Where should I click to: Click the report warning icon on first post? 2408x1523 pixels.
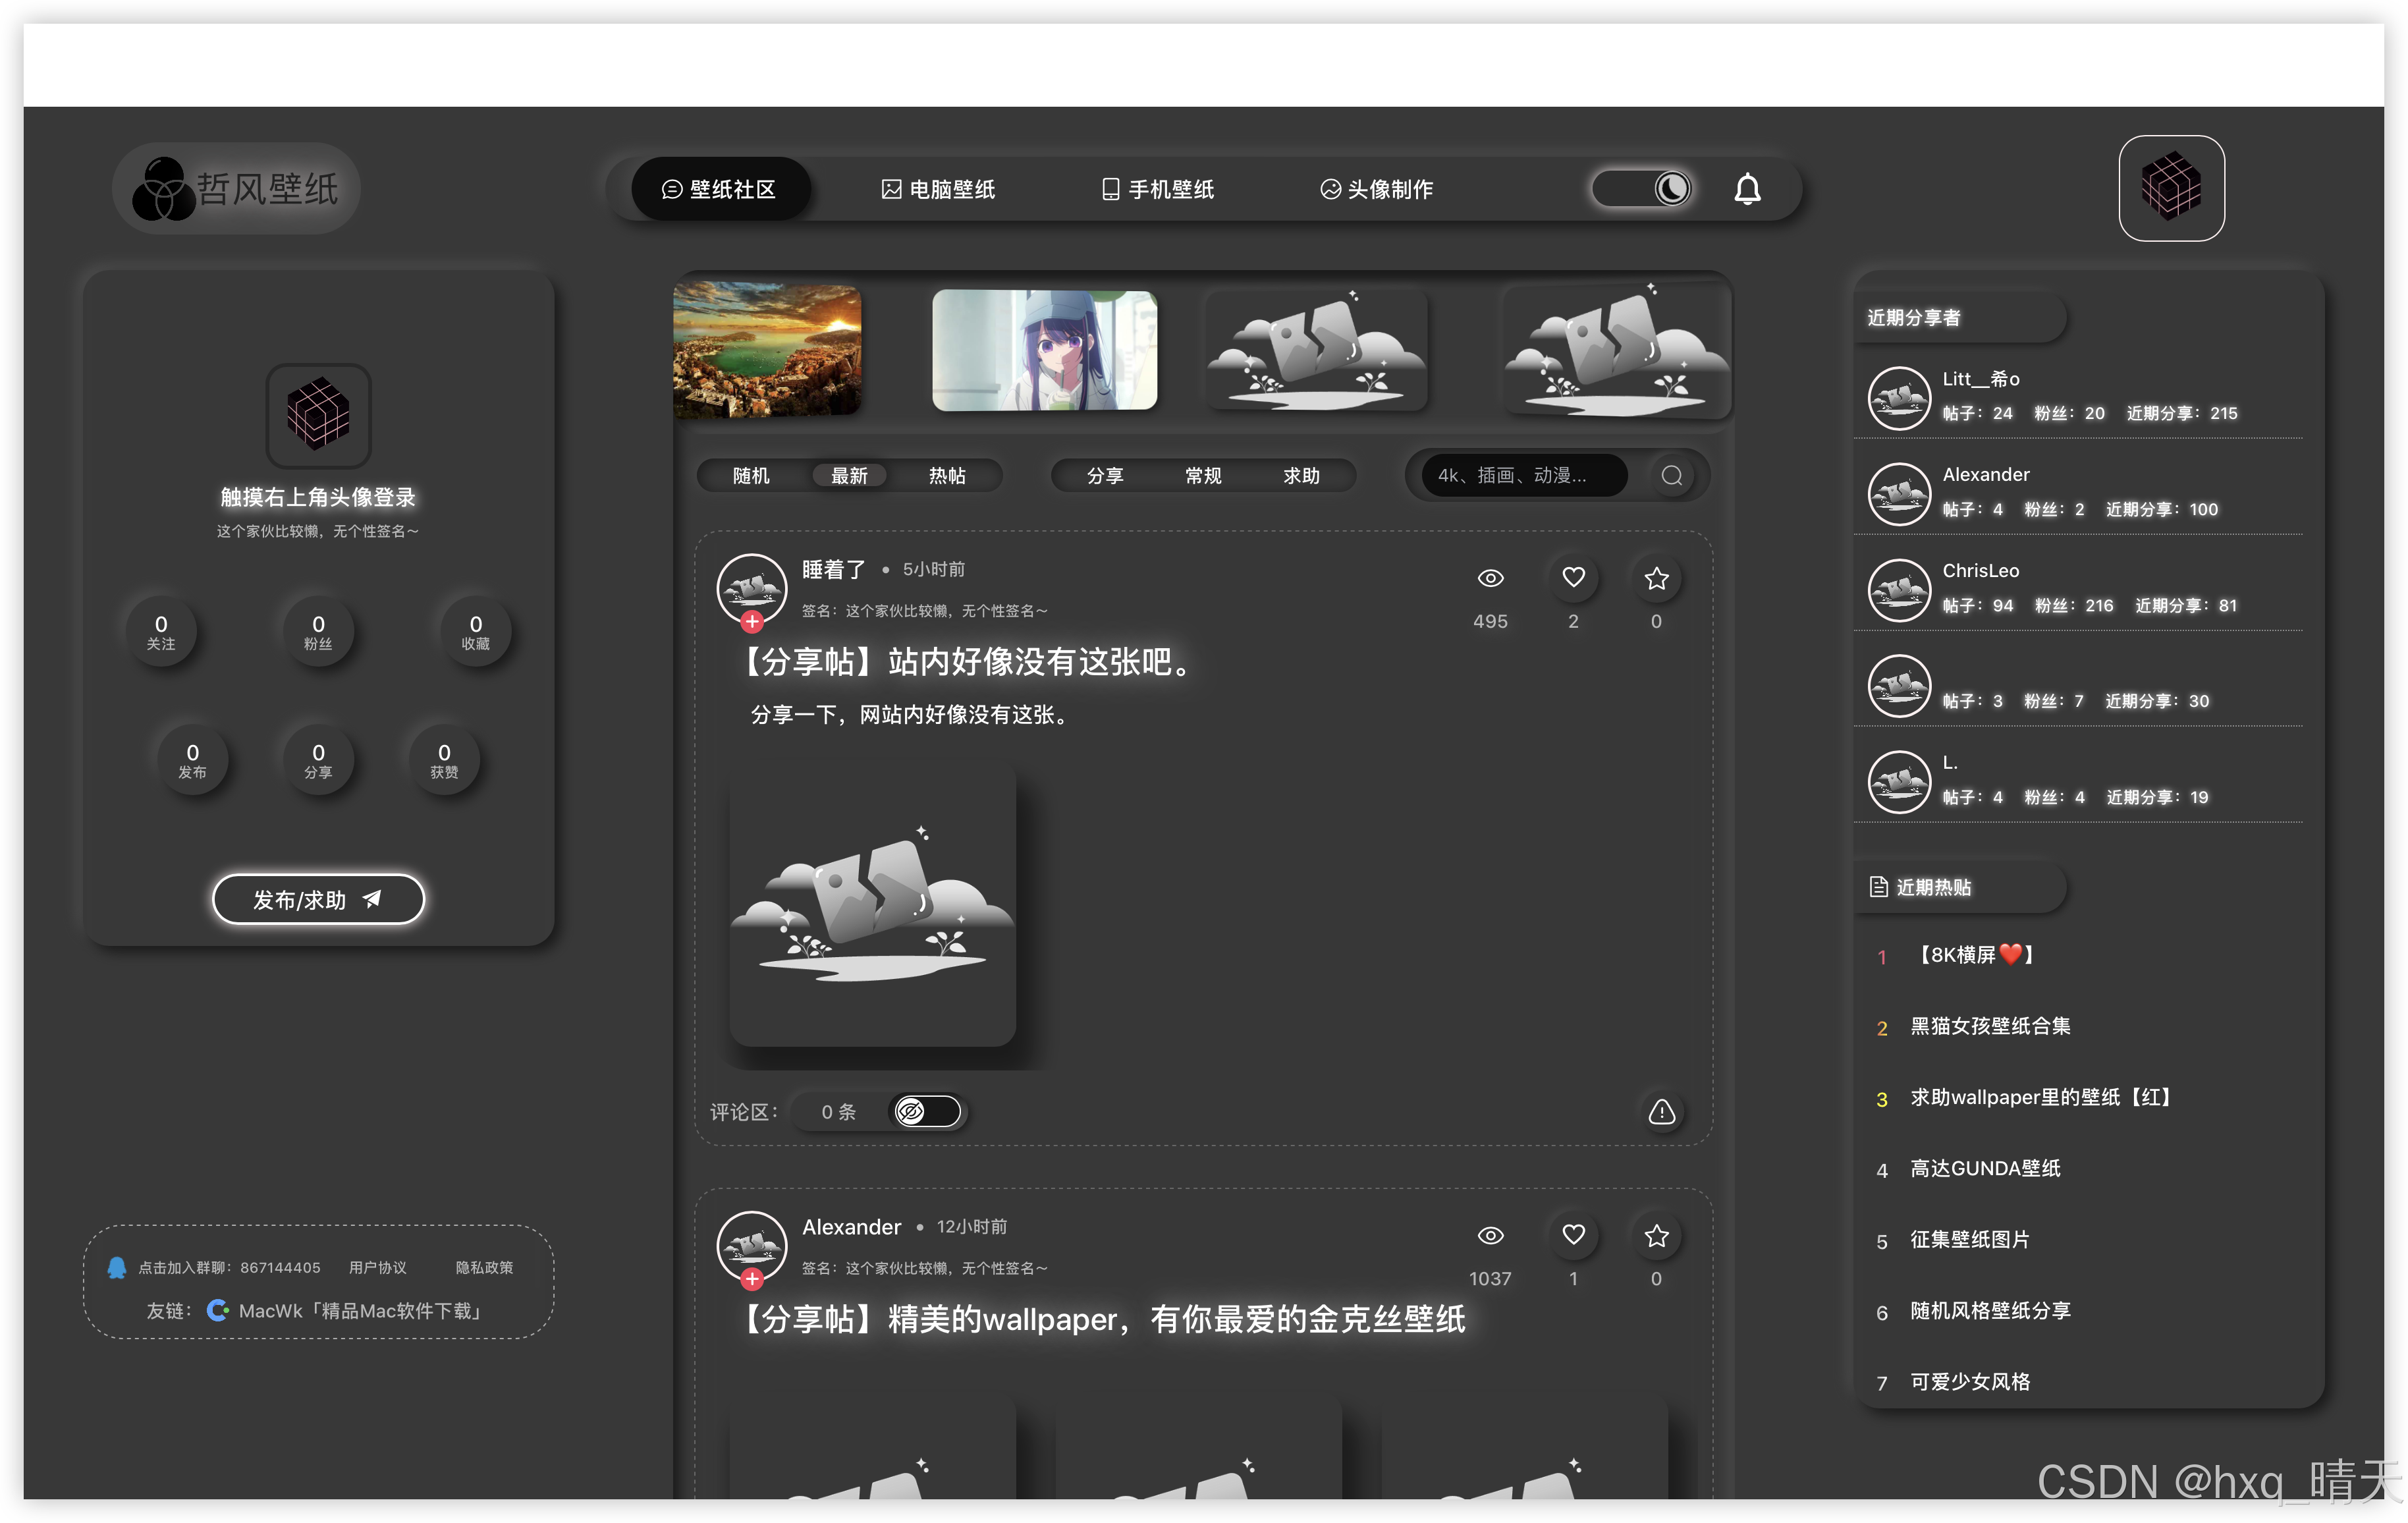tap(1661, 1111)
